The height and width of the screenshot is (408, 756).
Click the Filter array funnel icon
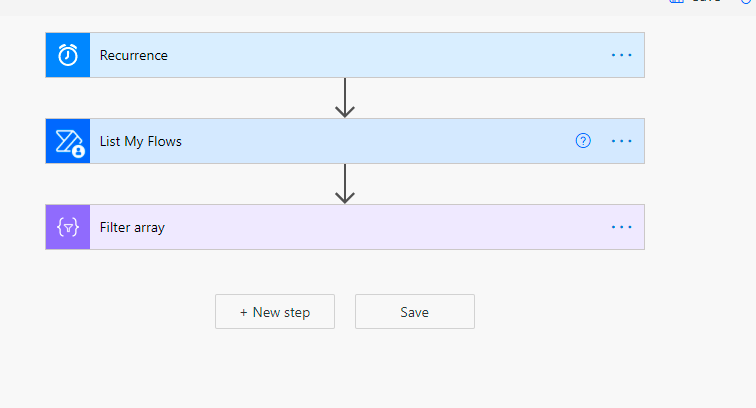[x=68, y=227]
